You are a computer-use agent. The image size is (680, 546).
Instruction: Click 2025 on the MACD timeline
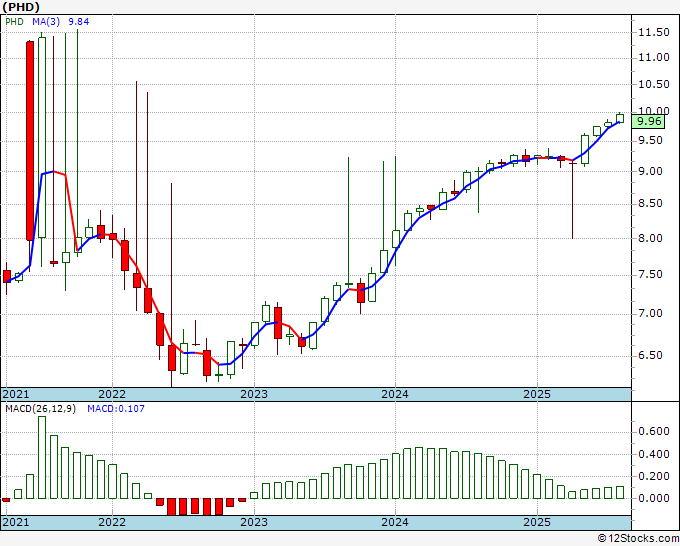[x=537, y=522]
